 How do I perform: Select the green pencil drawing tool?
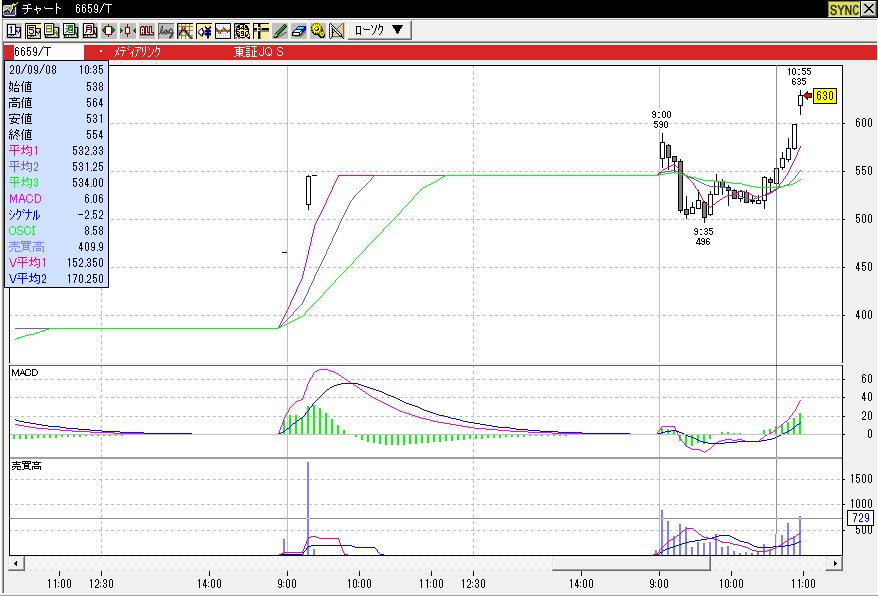[x=280, y=30]
